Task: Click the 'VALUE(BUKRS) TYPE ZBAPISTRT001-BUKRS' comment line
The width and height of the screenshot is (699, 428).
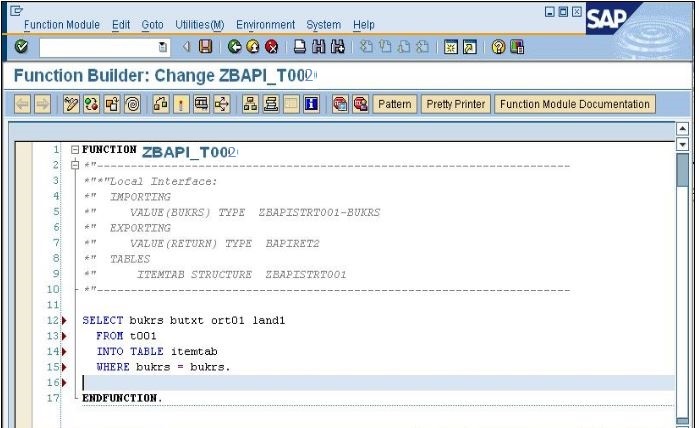Action: coord(255,212)
